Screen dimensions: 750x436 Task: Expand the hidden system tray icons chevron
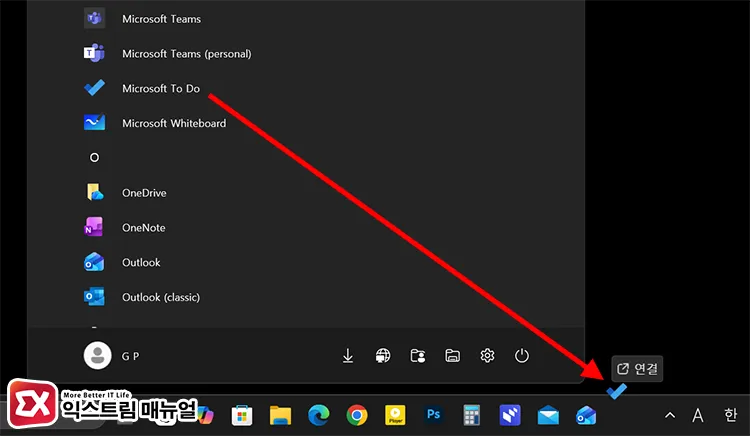click(x=670, y=415)
